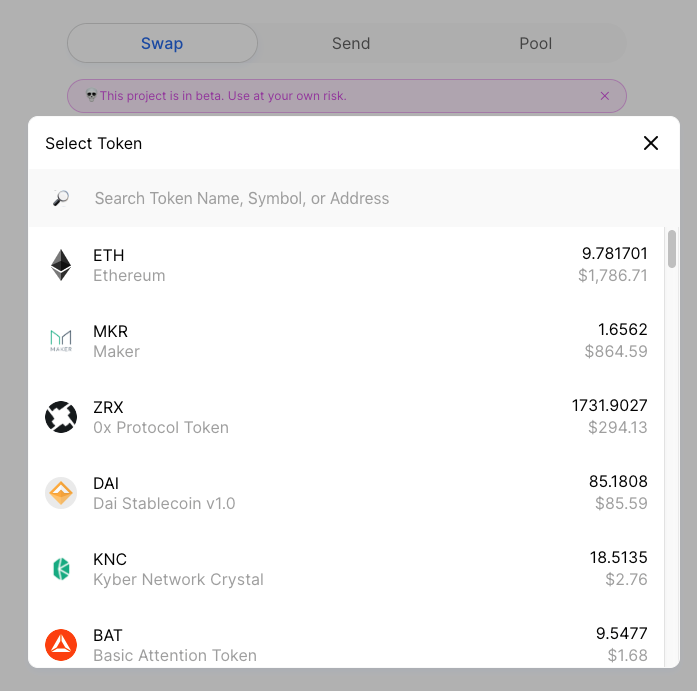
Task: Select ZRX balance 1731.9027
Action: coord(609,406)
